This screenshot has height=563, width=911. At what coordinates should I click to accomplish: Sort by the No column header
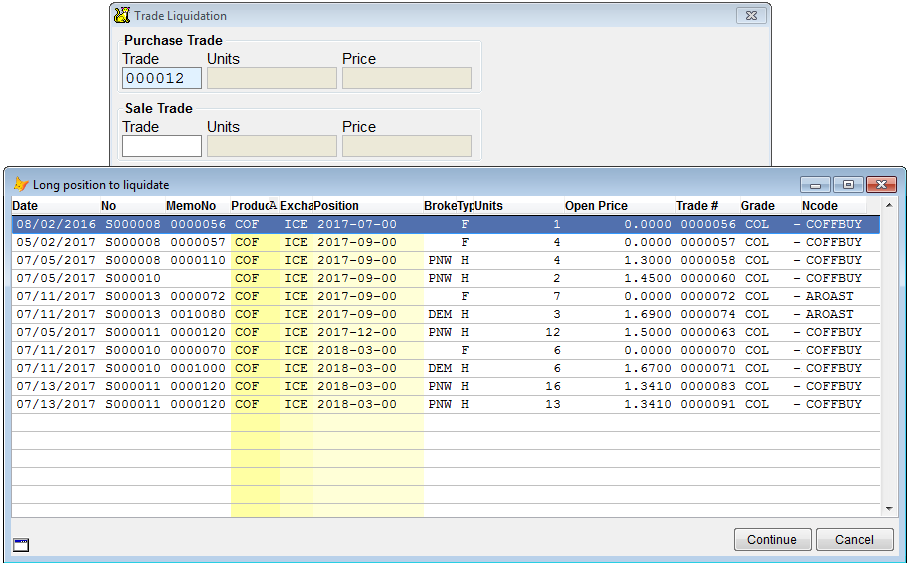[x=132, y=206]
